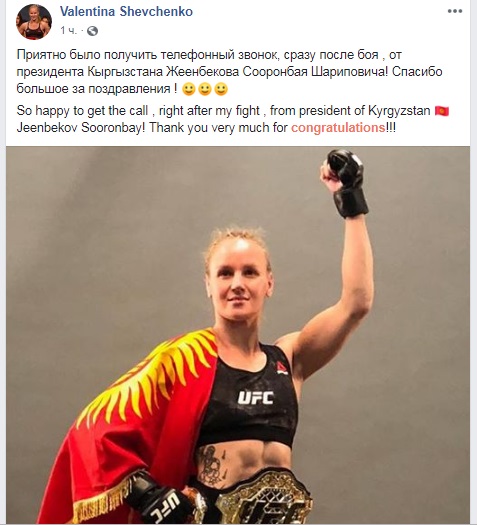Click the globe public privacy icon
The image size is (477, 525).
pos(92,31)
